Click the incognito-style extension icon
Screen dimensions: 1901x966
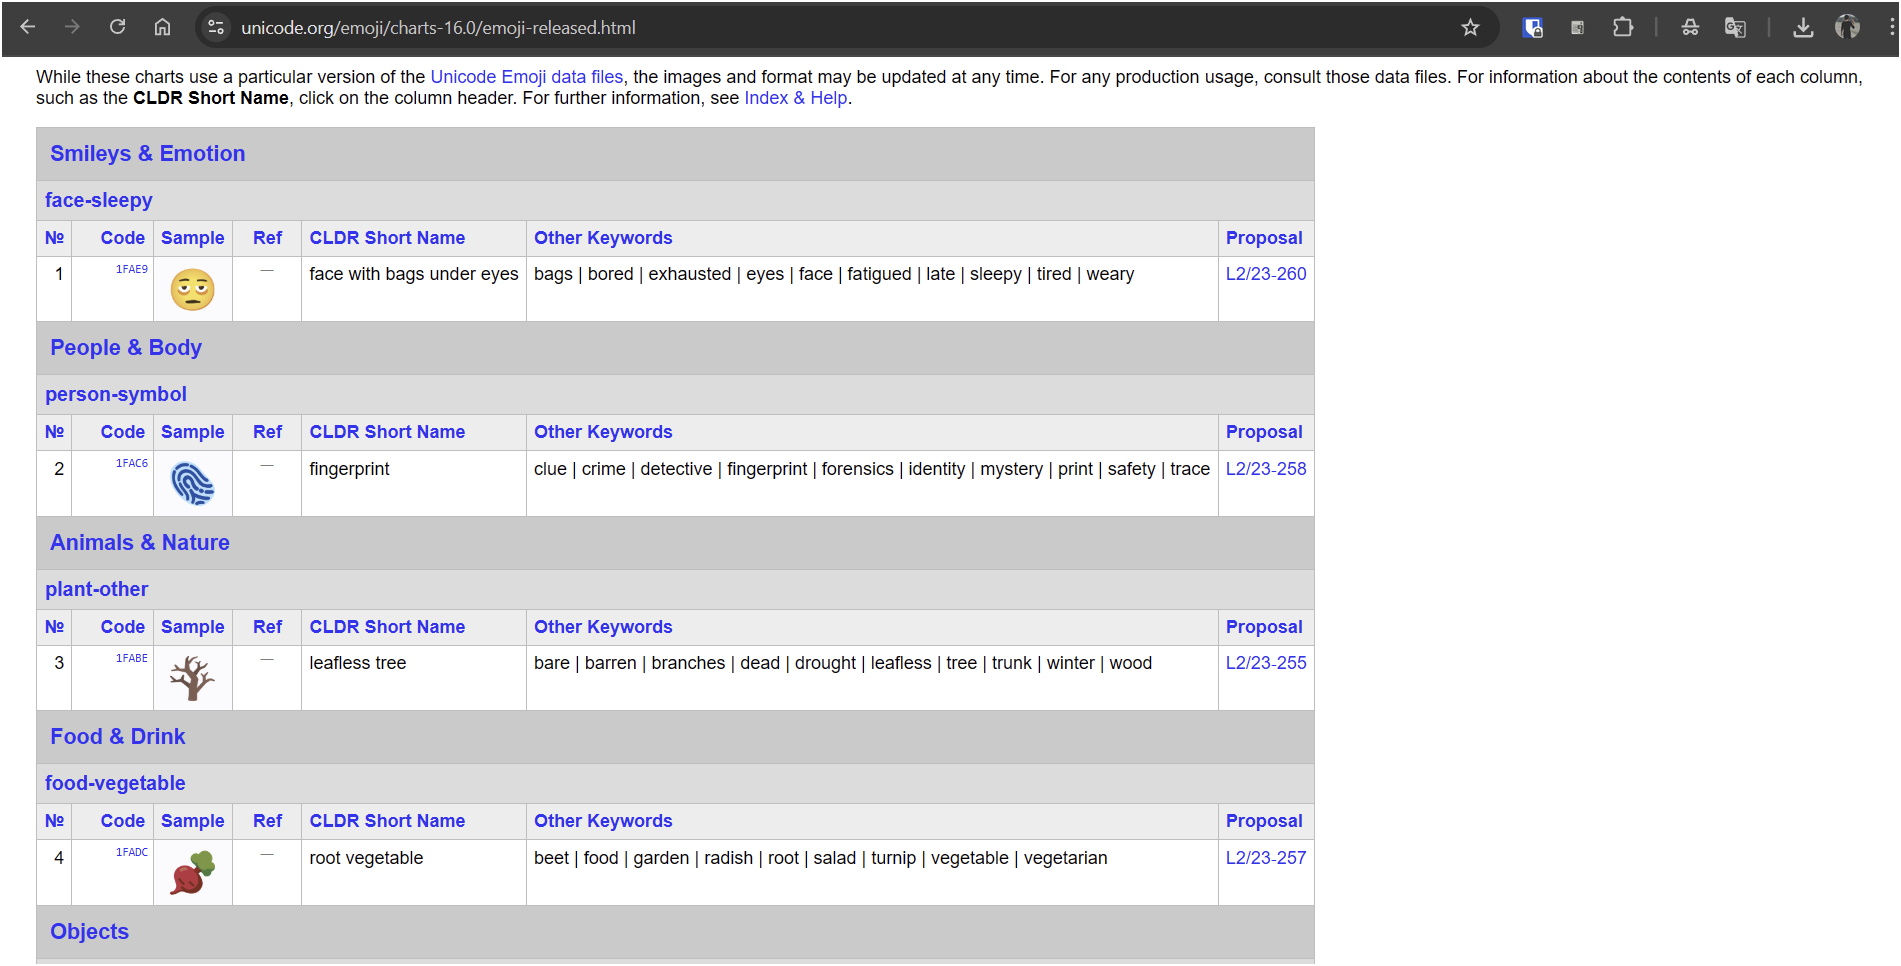tap(1690, 27)
